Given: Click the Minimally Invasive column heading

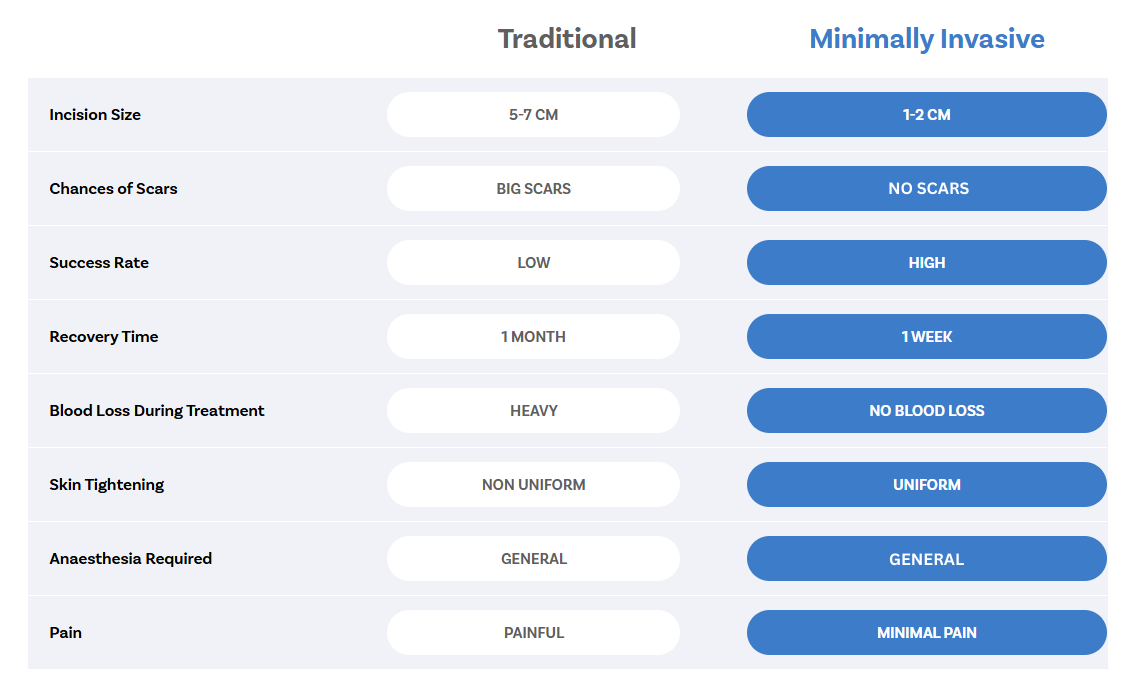Looking at the screenshot, I should pyautogui.click(x=926, y=39).
